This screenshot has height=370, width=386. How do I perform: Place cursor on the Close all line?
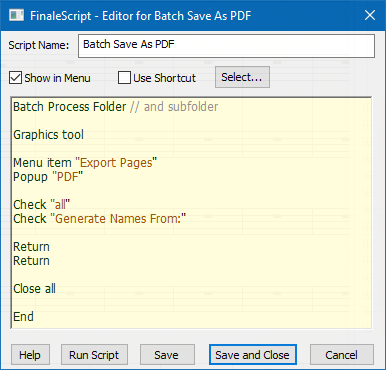click(34, 289)
